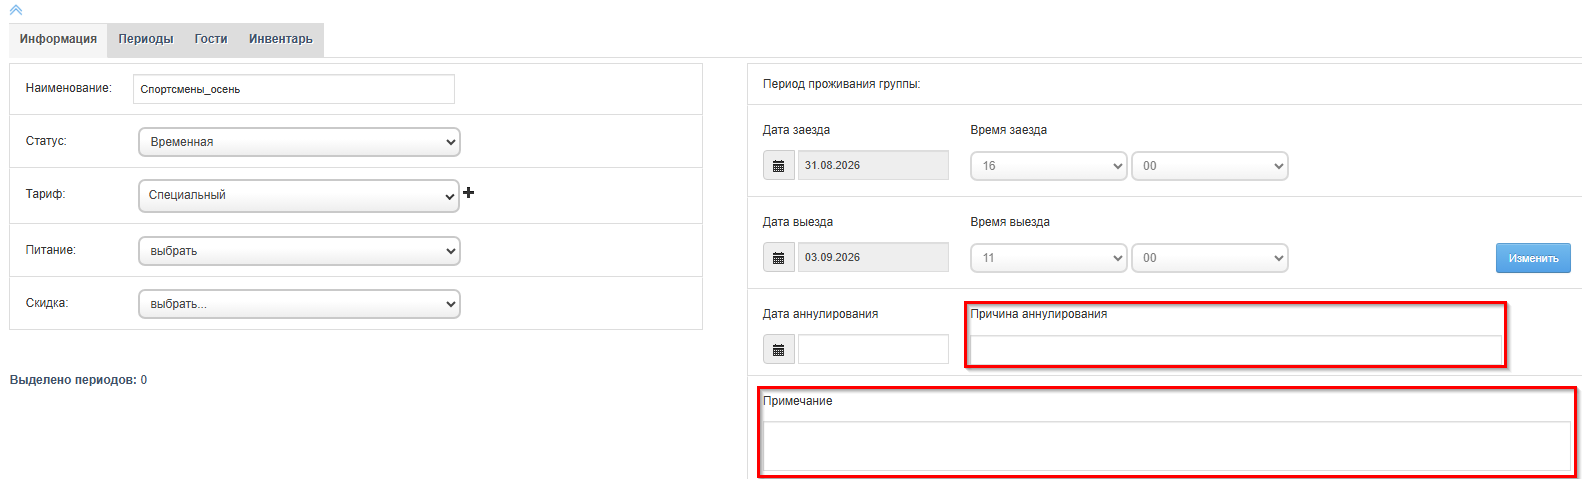Screen dimensions: 1582x479
Task: Open calendar for Дата заезда
Action: click(779, 166)
